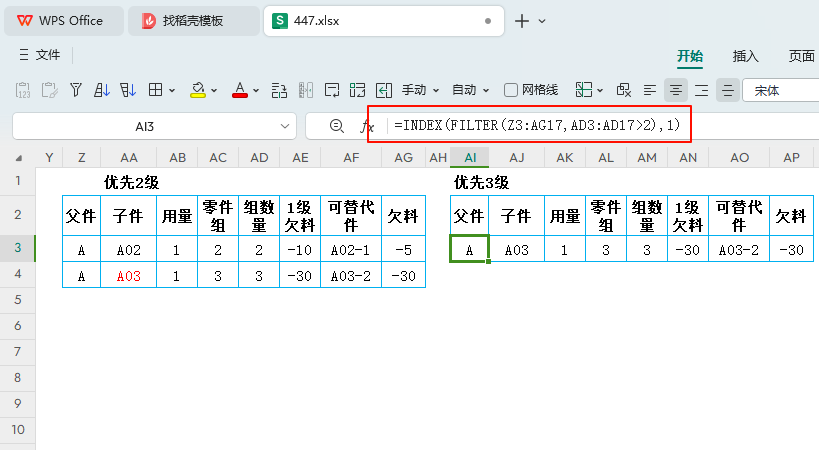Click the 找稻壳模板 red icon
819x450 pixels.
[x=149, y=21]
